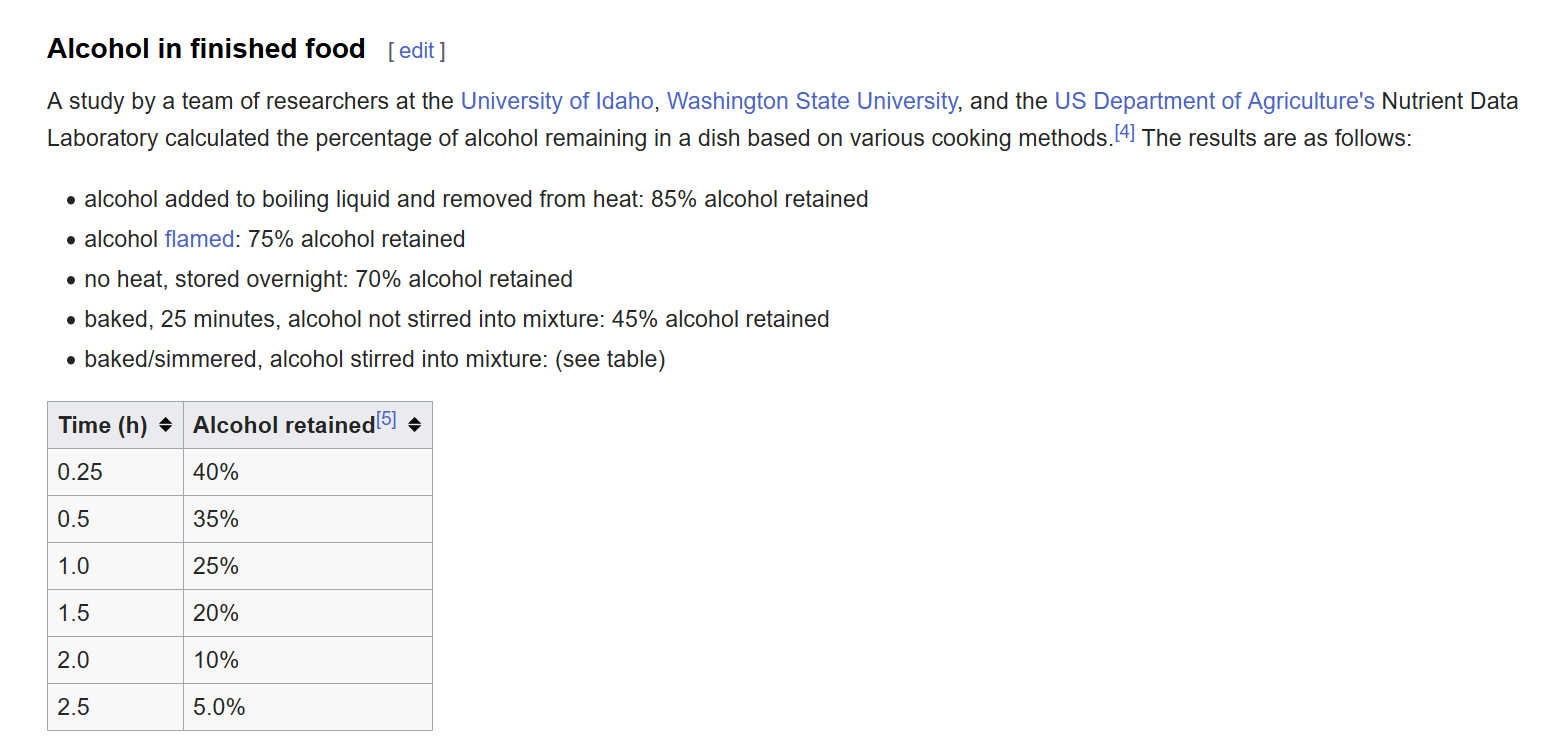Open the University of Idaho link
The image size is (1565, 751).
(556, 101)
